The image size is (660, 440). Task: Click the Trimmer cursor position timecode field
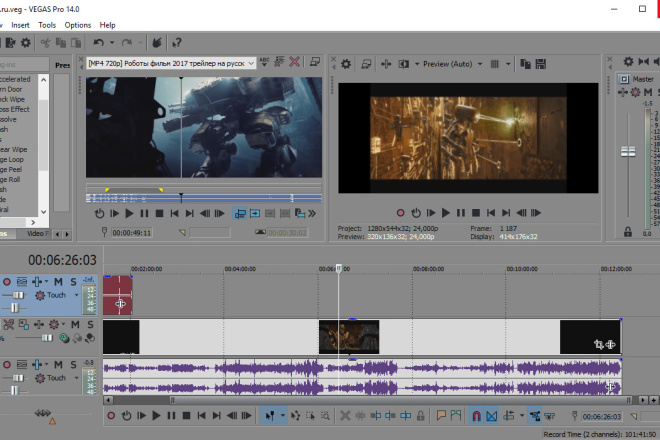click(x=132, y=232)
